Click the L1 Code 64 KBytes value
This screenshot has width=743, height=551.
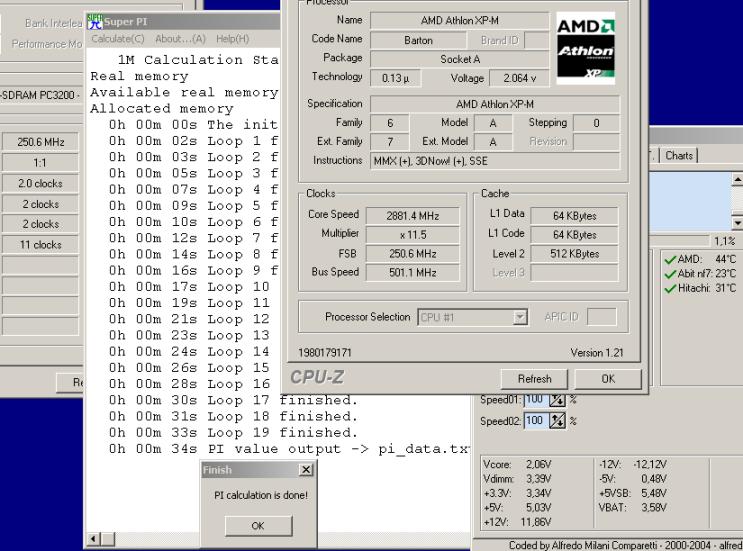(x=574, y=235)
